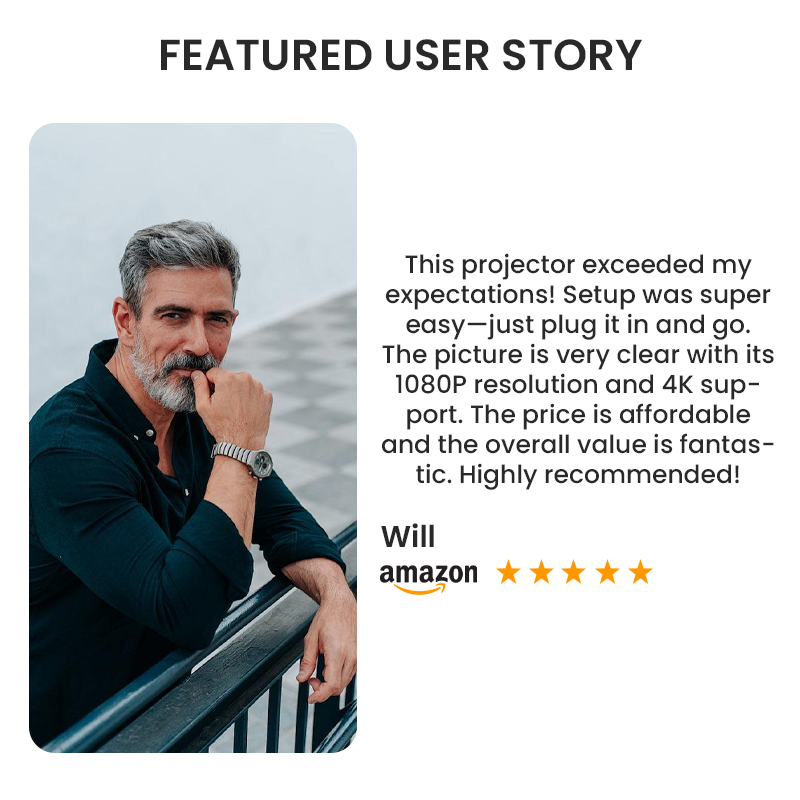Click the first orange rating star
Screen dimensions: 800x800
(x=509, y=572)
